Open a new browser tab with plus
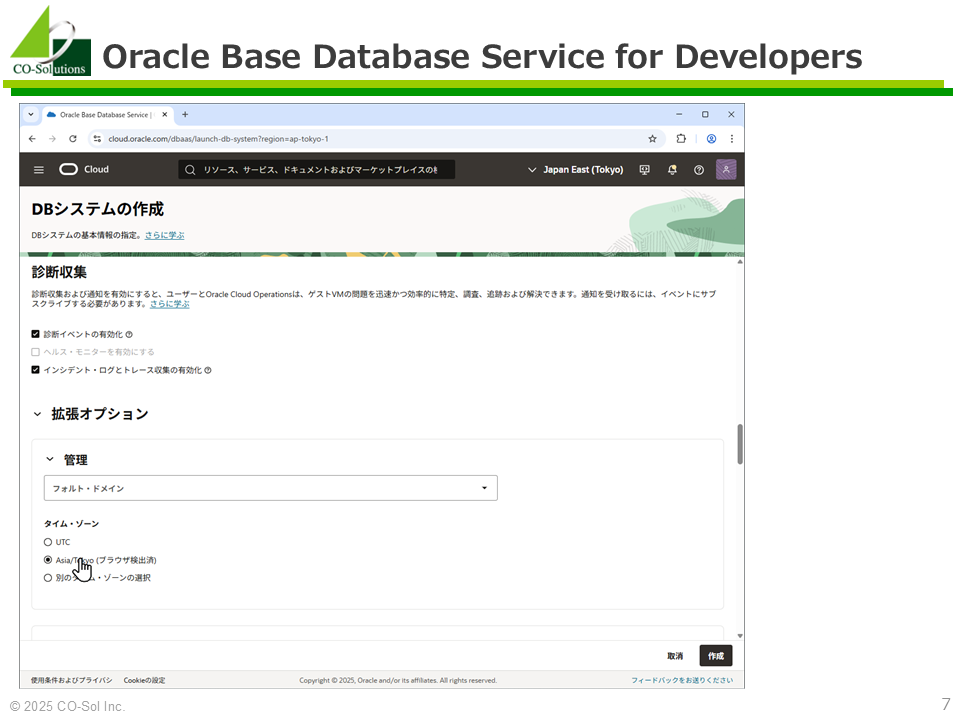 [x=185, y=114]
